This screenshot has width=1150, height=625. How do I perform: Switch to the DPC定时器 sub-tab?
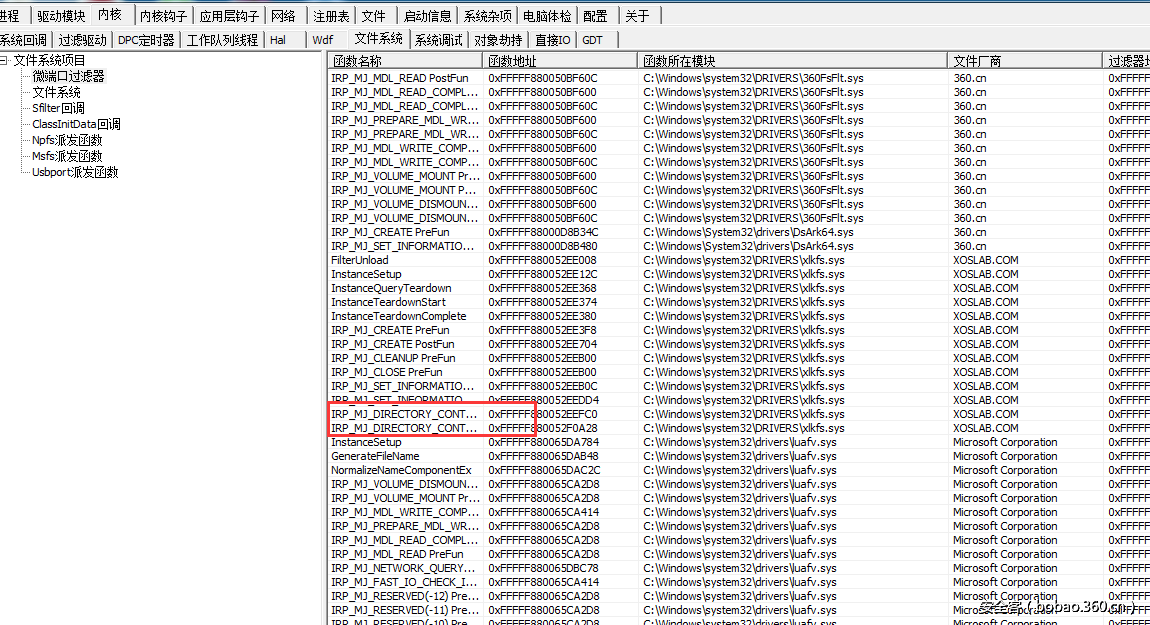146,40
